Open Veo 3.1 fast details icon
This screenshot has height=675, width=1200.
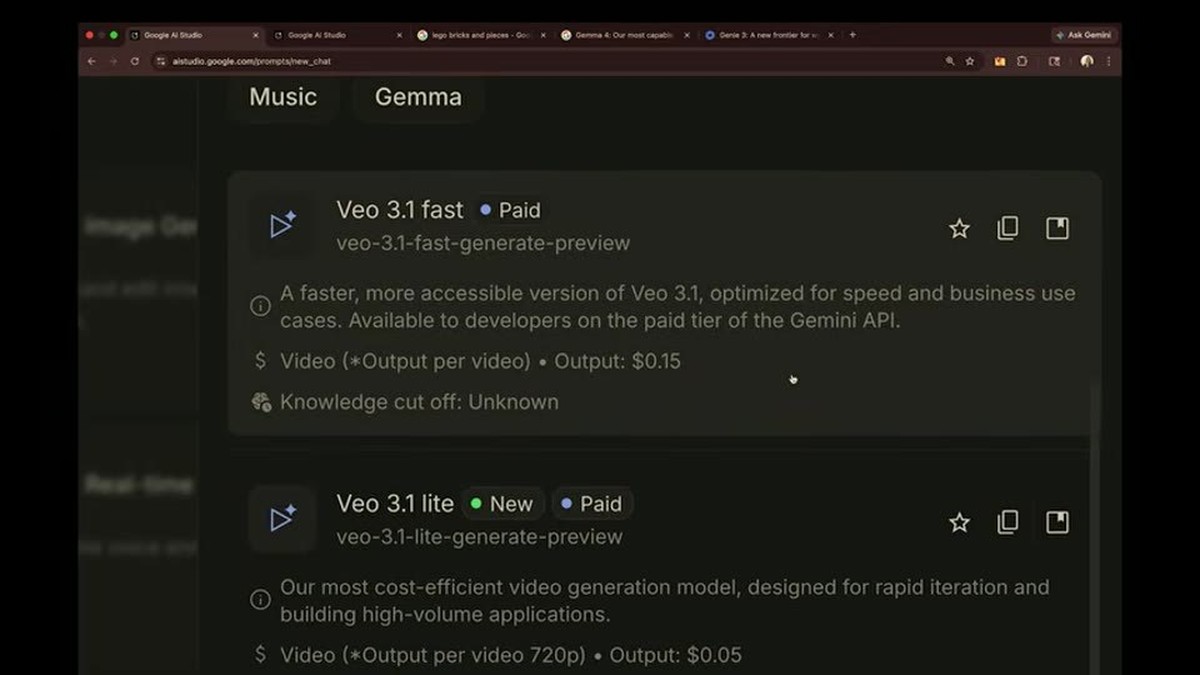[1057, 229]
